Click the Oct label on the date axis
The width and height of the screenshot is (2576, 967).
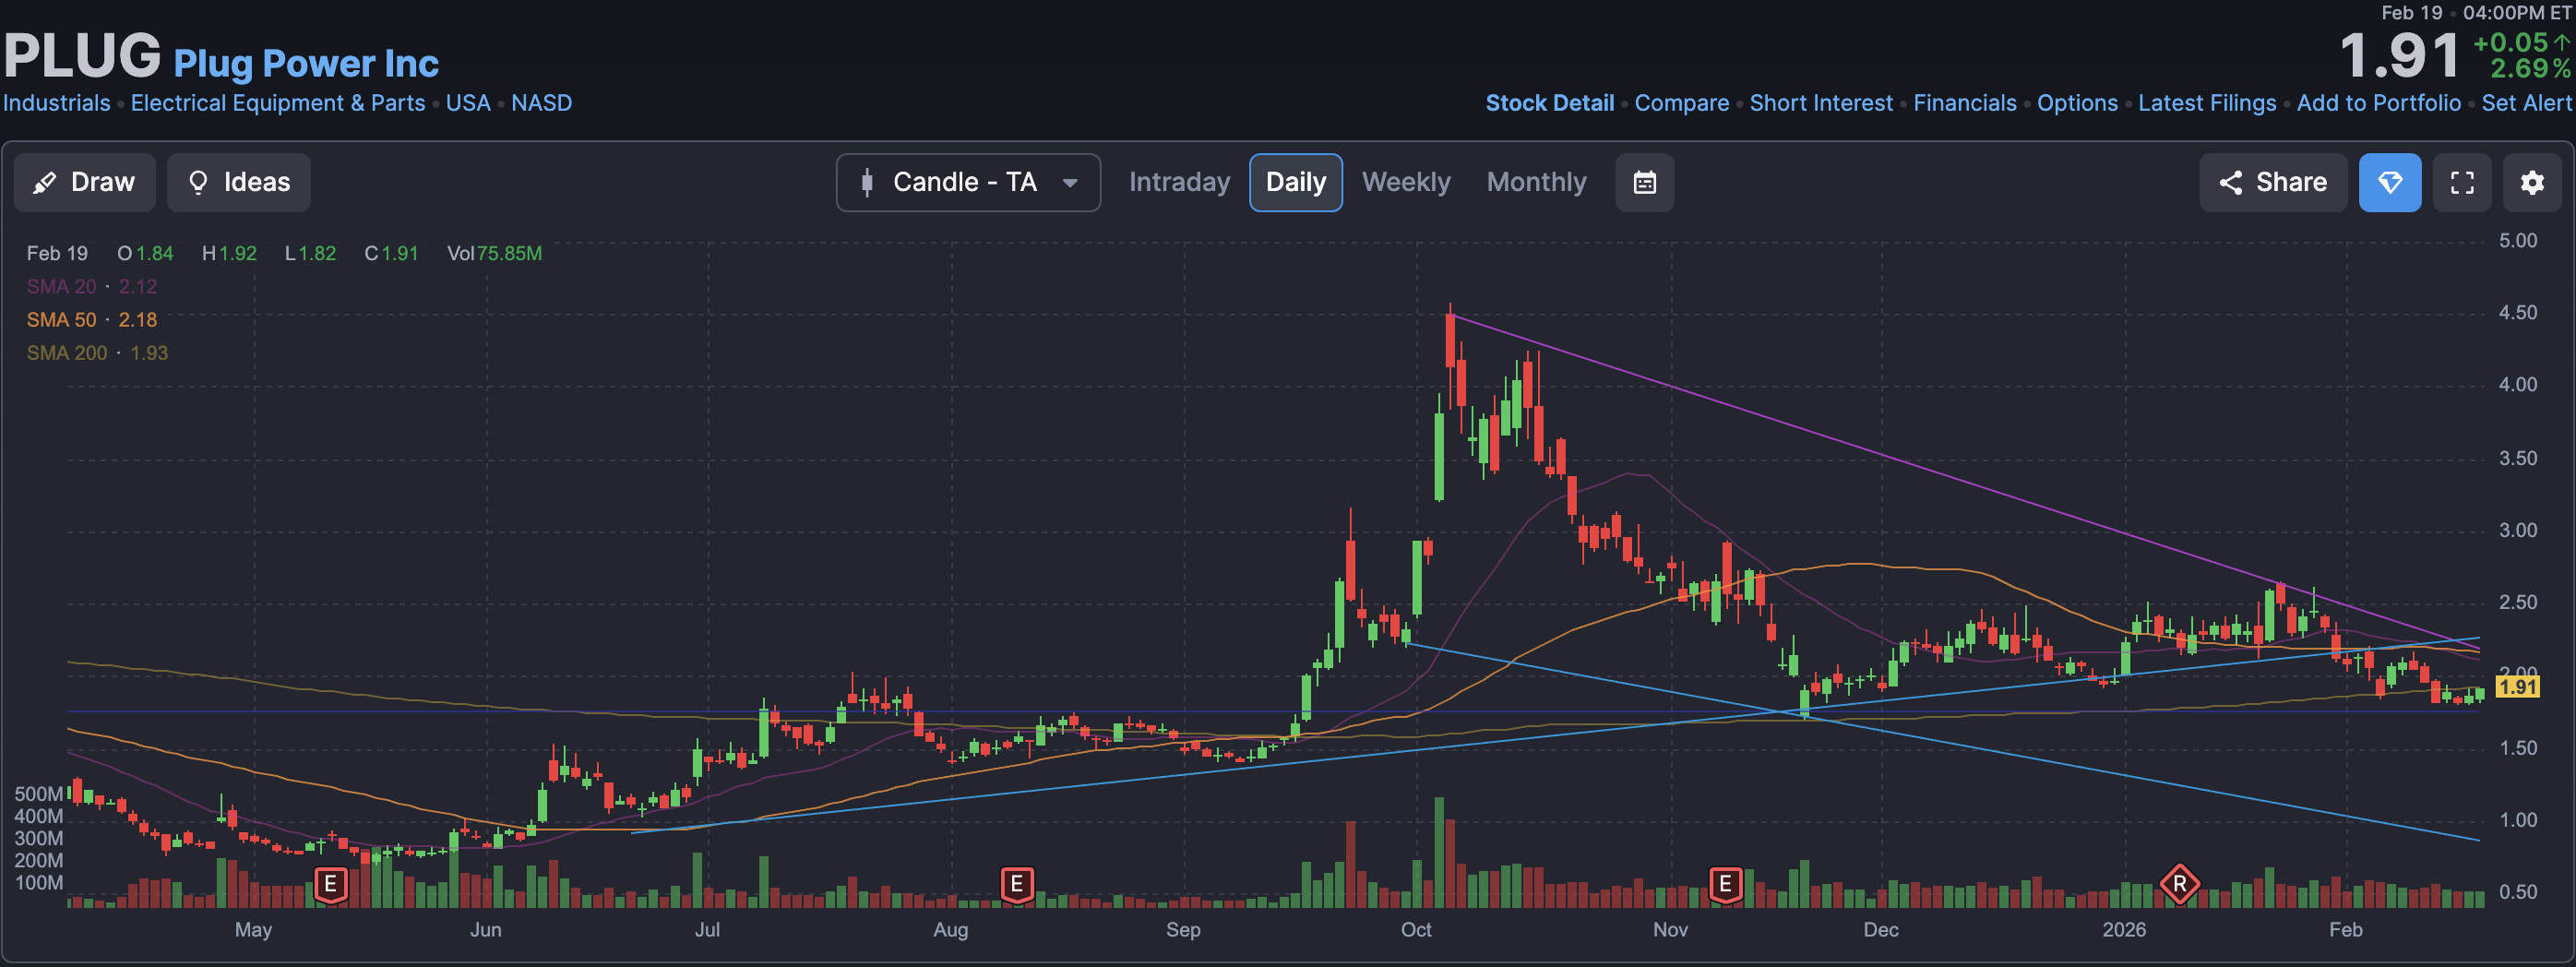click(1415, 930)
